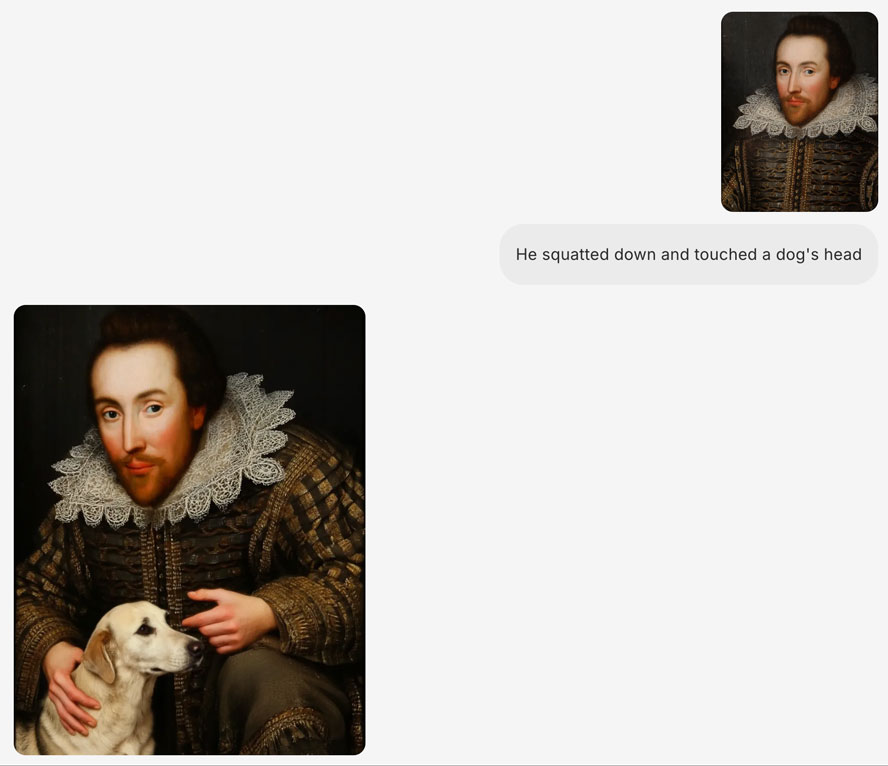The width and height of the screenshot is (888, 766).
Task: Open the generated image with the dog
Action: pos(190,530)
